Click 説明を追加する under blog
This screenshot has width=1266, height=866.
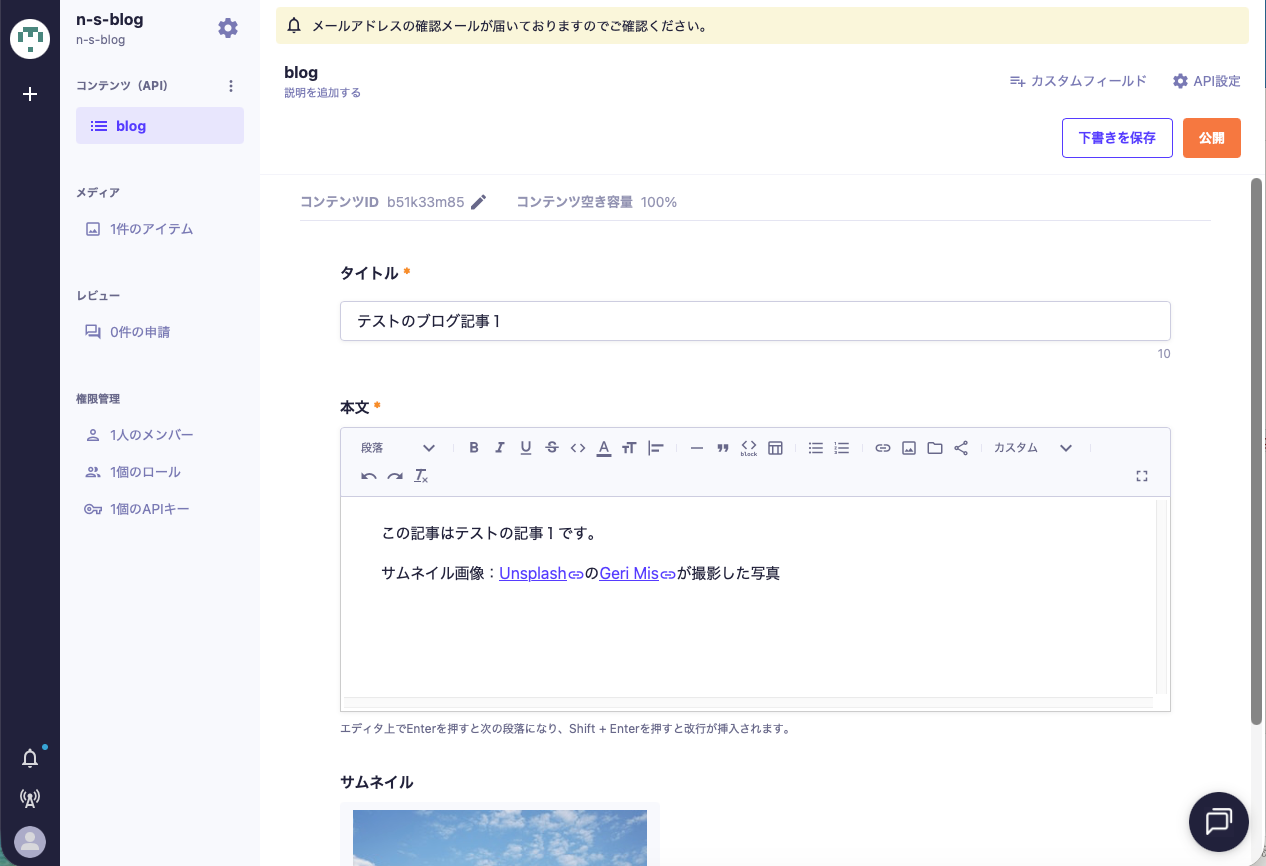point(322,93)
